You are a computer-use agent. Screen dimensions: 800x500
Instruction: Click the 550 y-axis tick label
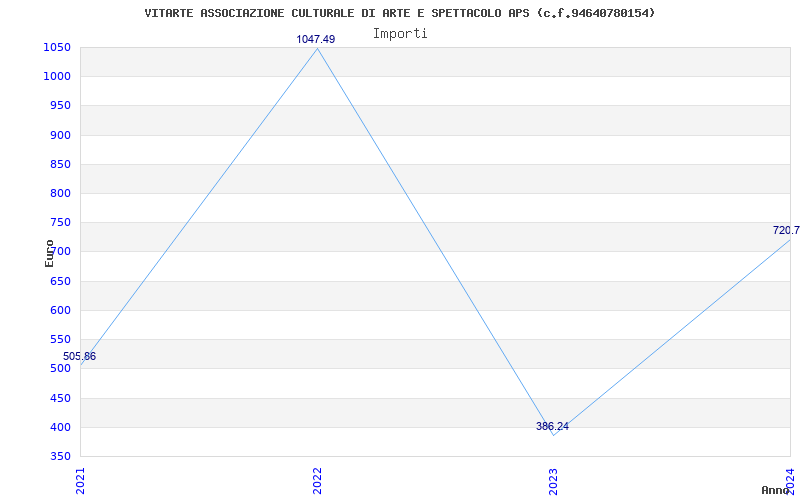pyautogui.click(x=60, y=339)
